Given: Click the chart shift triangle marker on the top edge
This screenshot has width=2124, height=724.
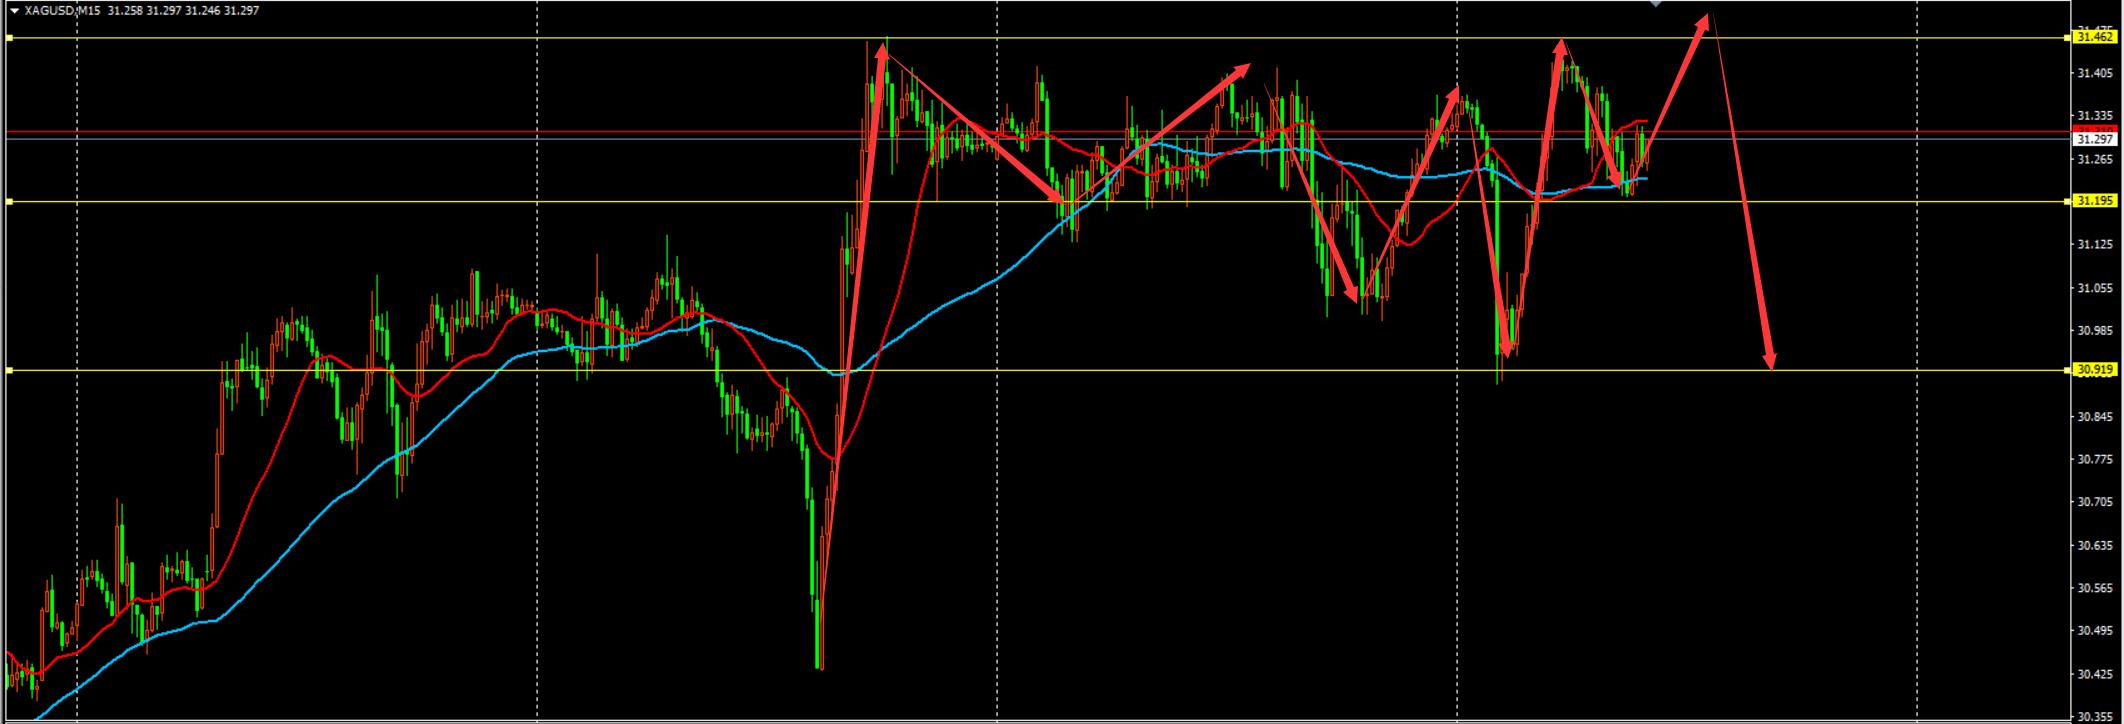Looking at the screenshot, I should [1656, 3].
